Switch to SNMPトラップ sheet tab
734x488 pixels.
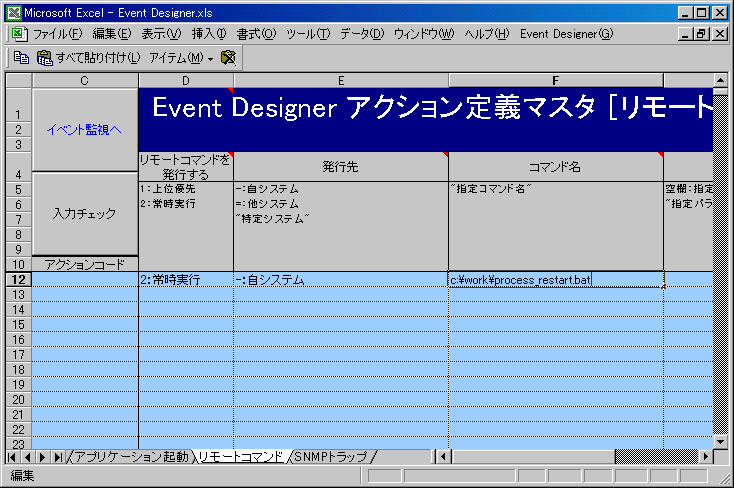(330, 457)
